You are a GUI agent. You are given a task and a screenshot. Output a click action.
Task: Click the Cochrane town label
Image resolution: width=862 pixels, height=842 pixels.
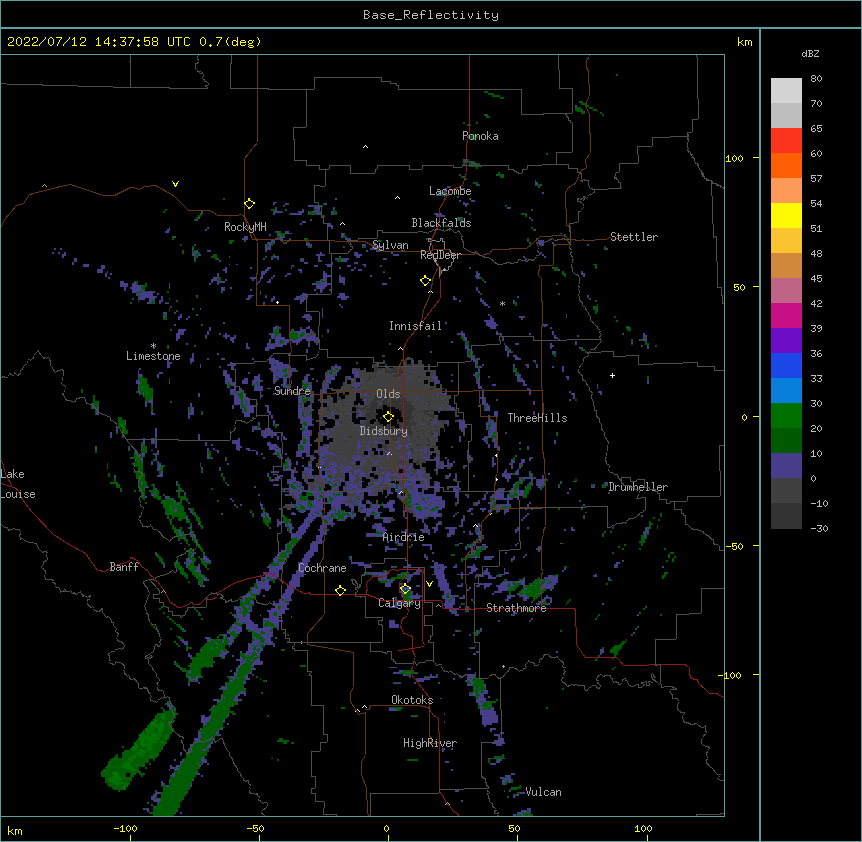pos(322,568)
